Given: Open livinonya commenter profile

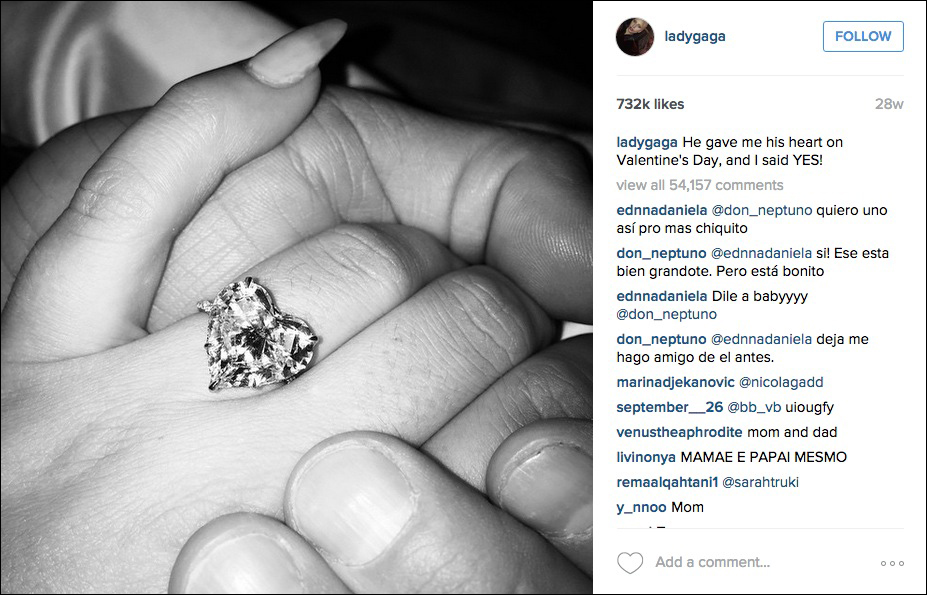Looking at the screenshot, I should [646, 457].
